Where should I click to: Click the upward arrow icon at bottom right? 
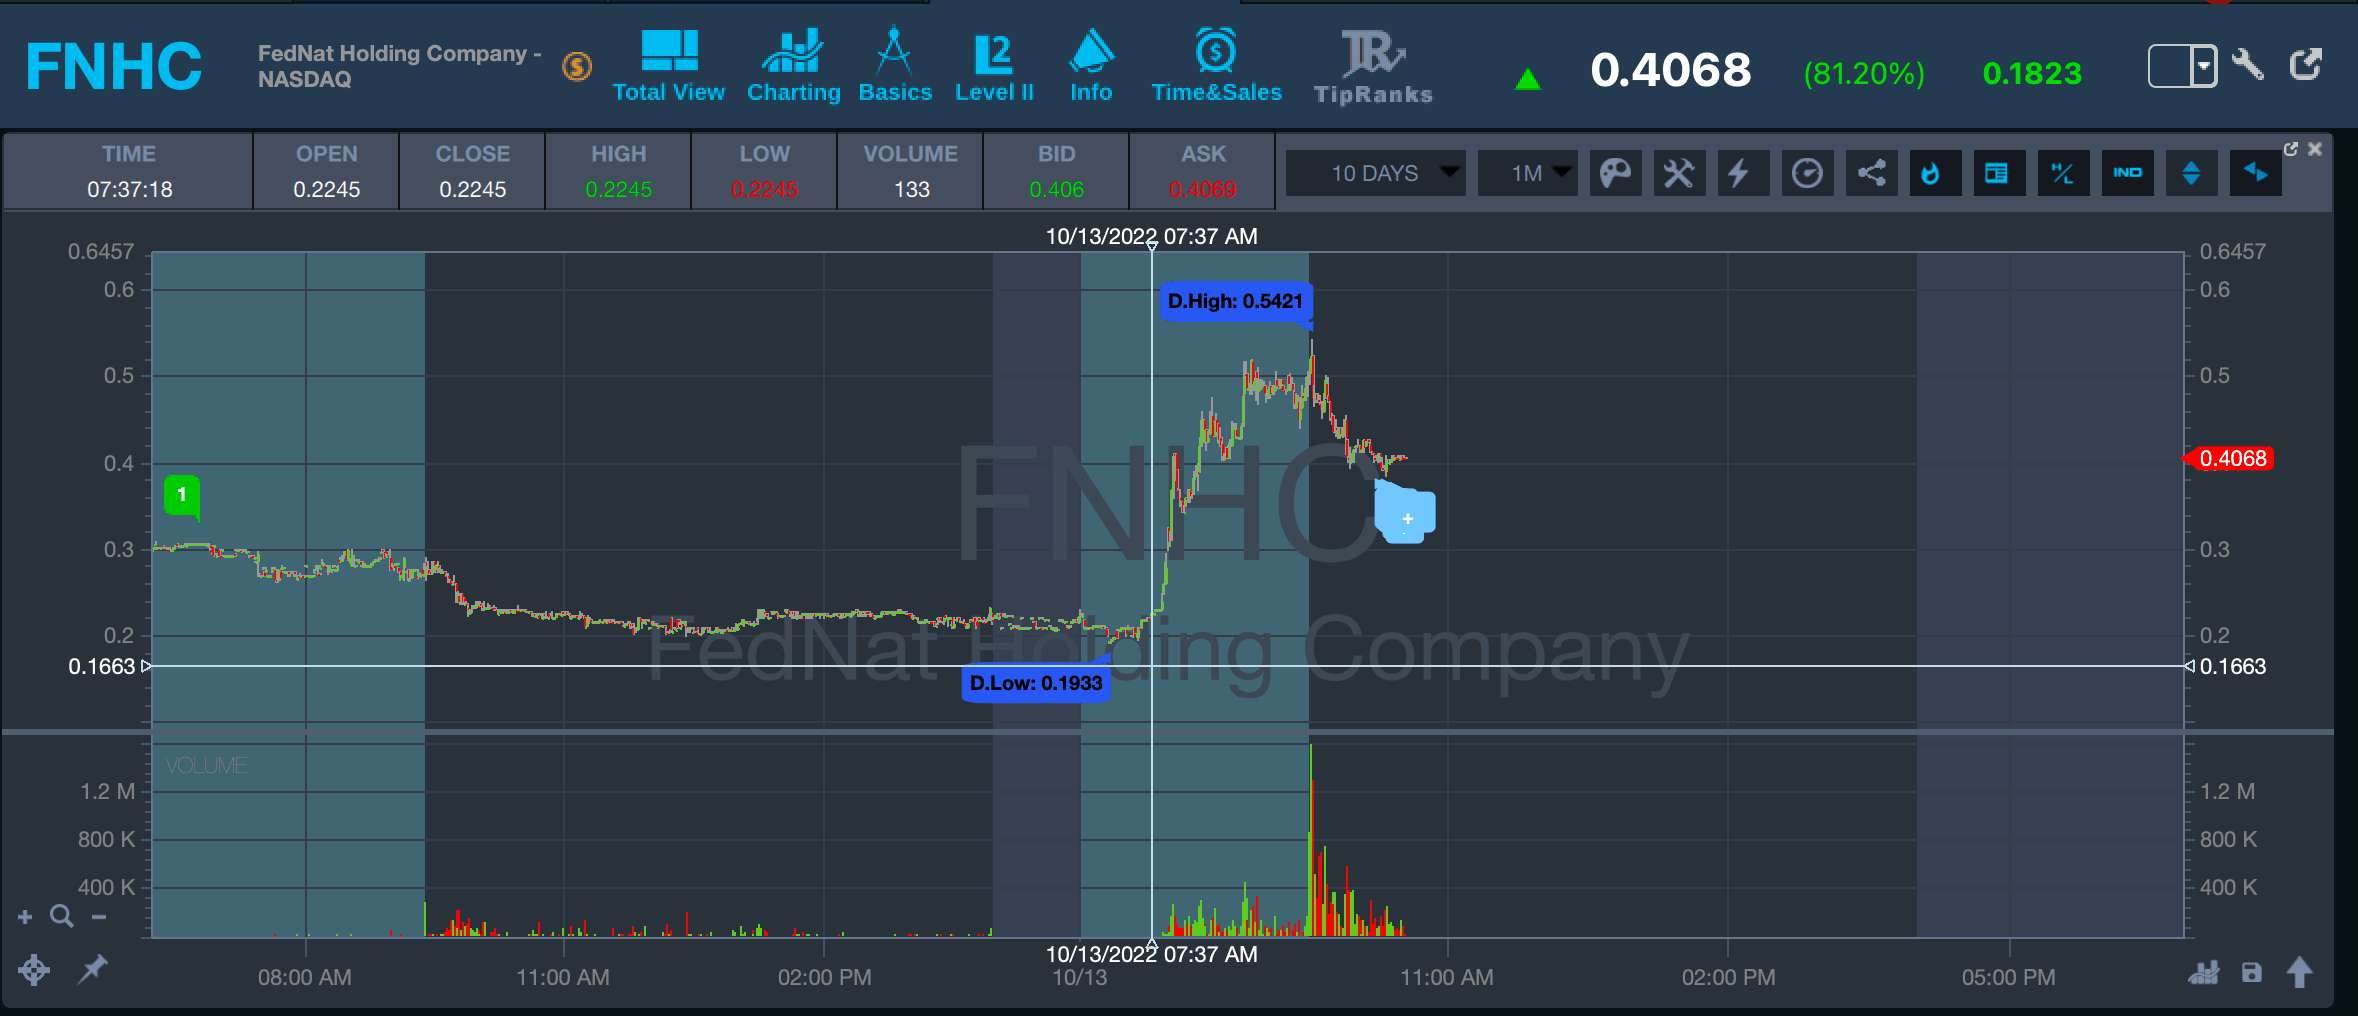[2299, 971]
